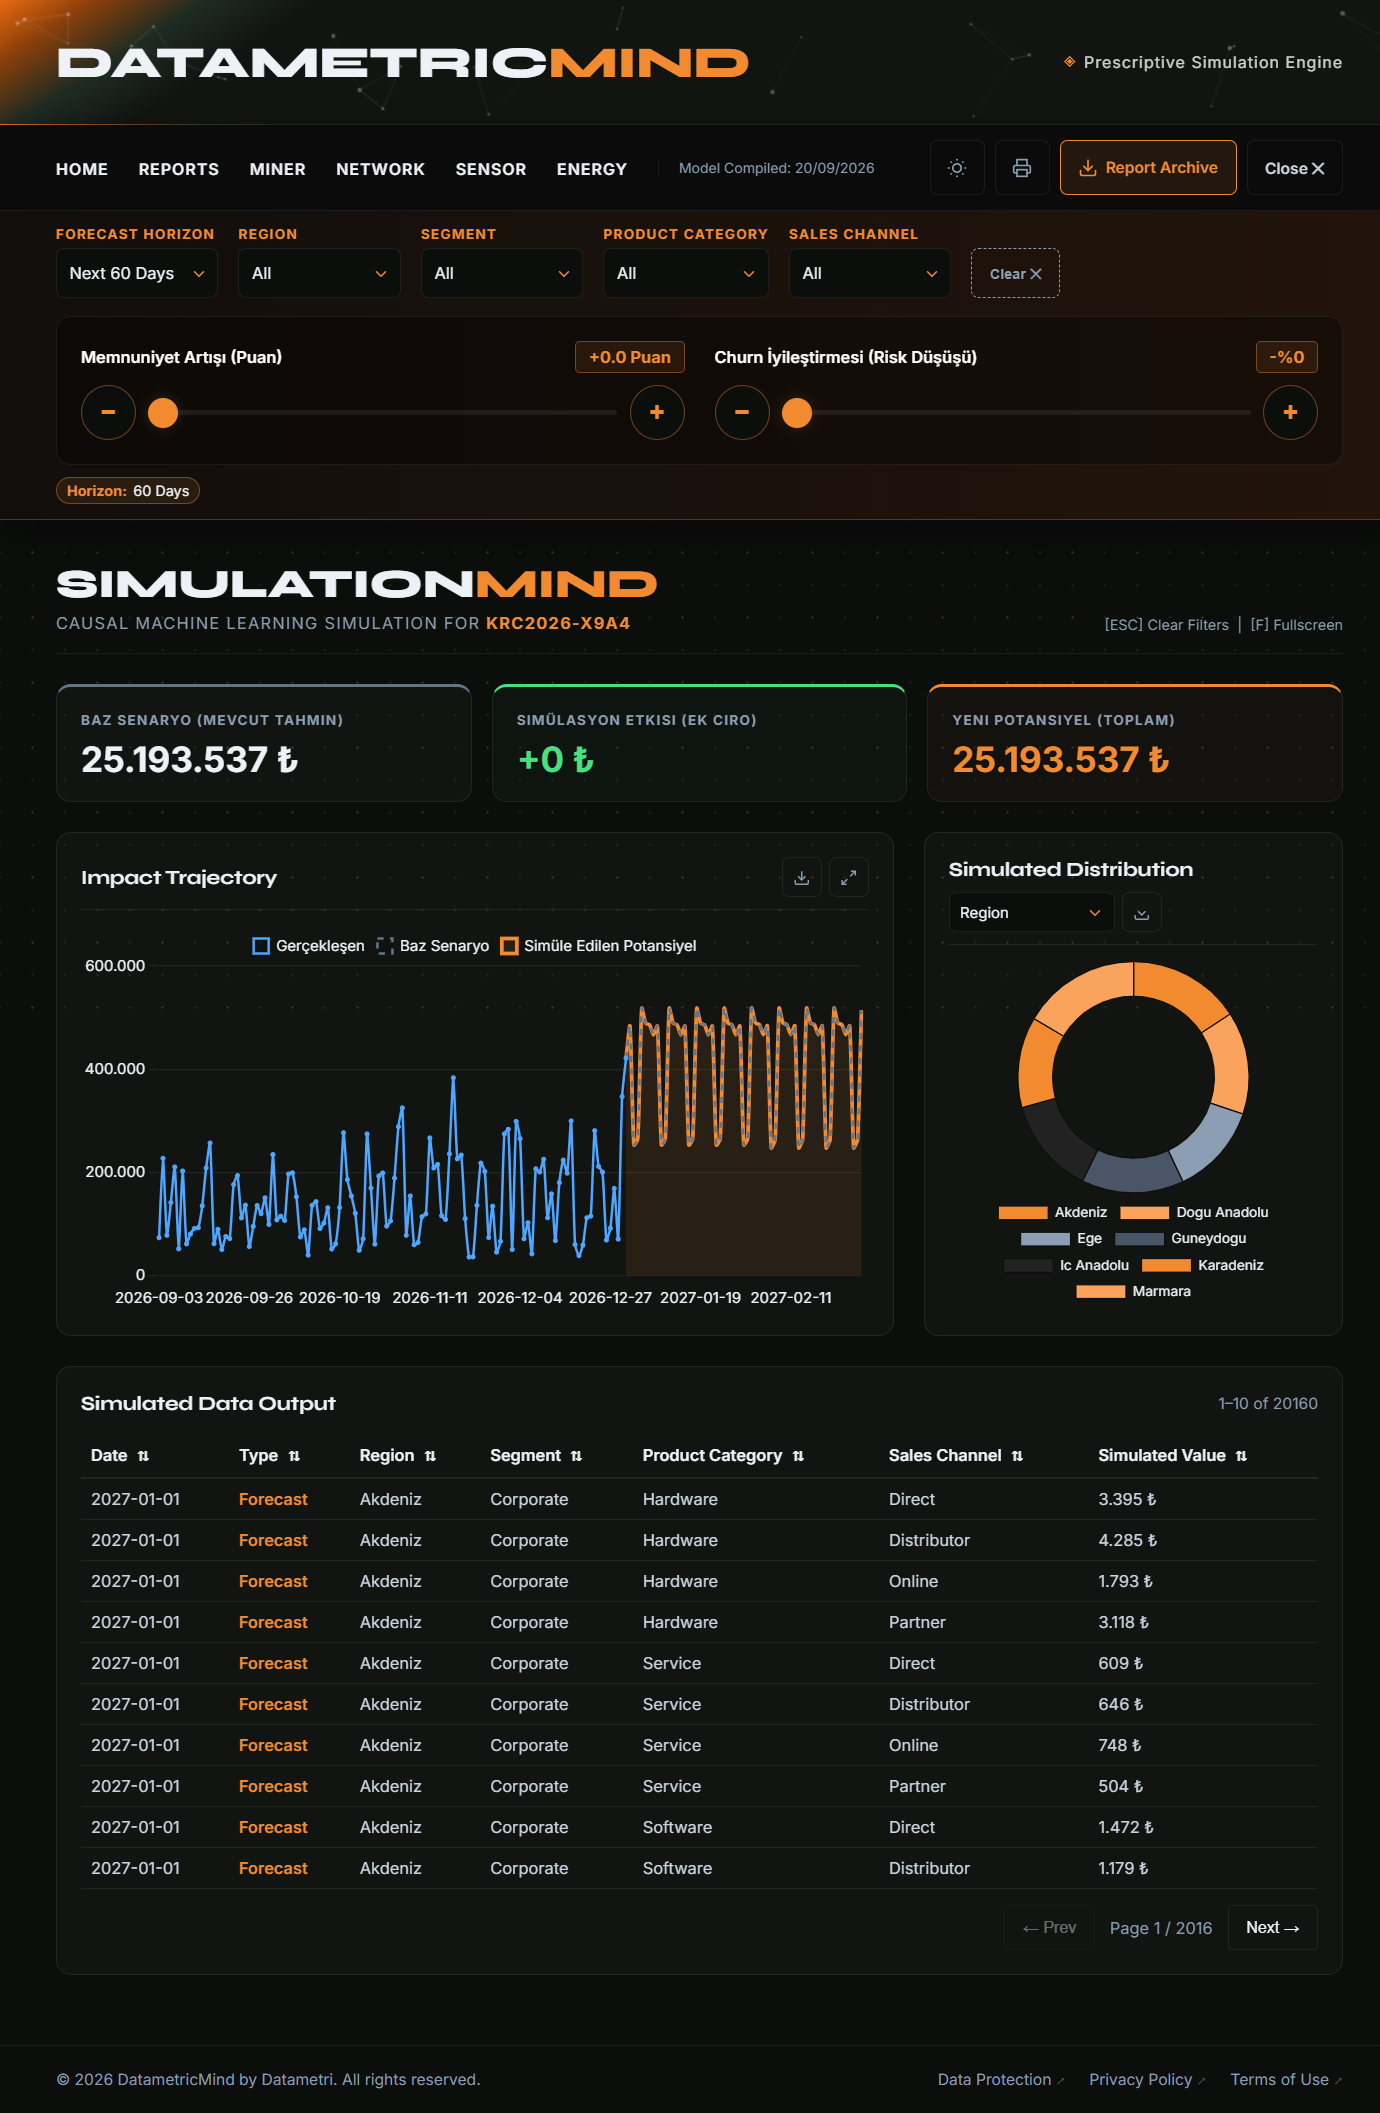Open the Region filter dropdown
The height and width of the screenshot is (2113, 1380).
[319, 273]
